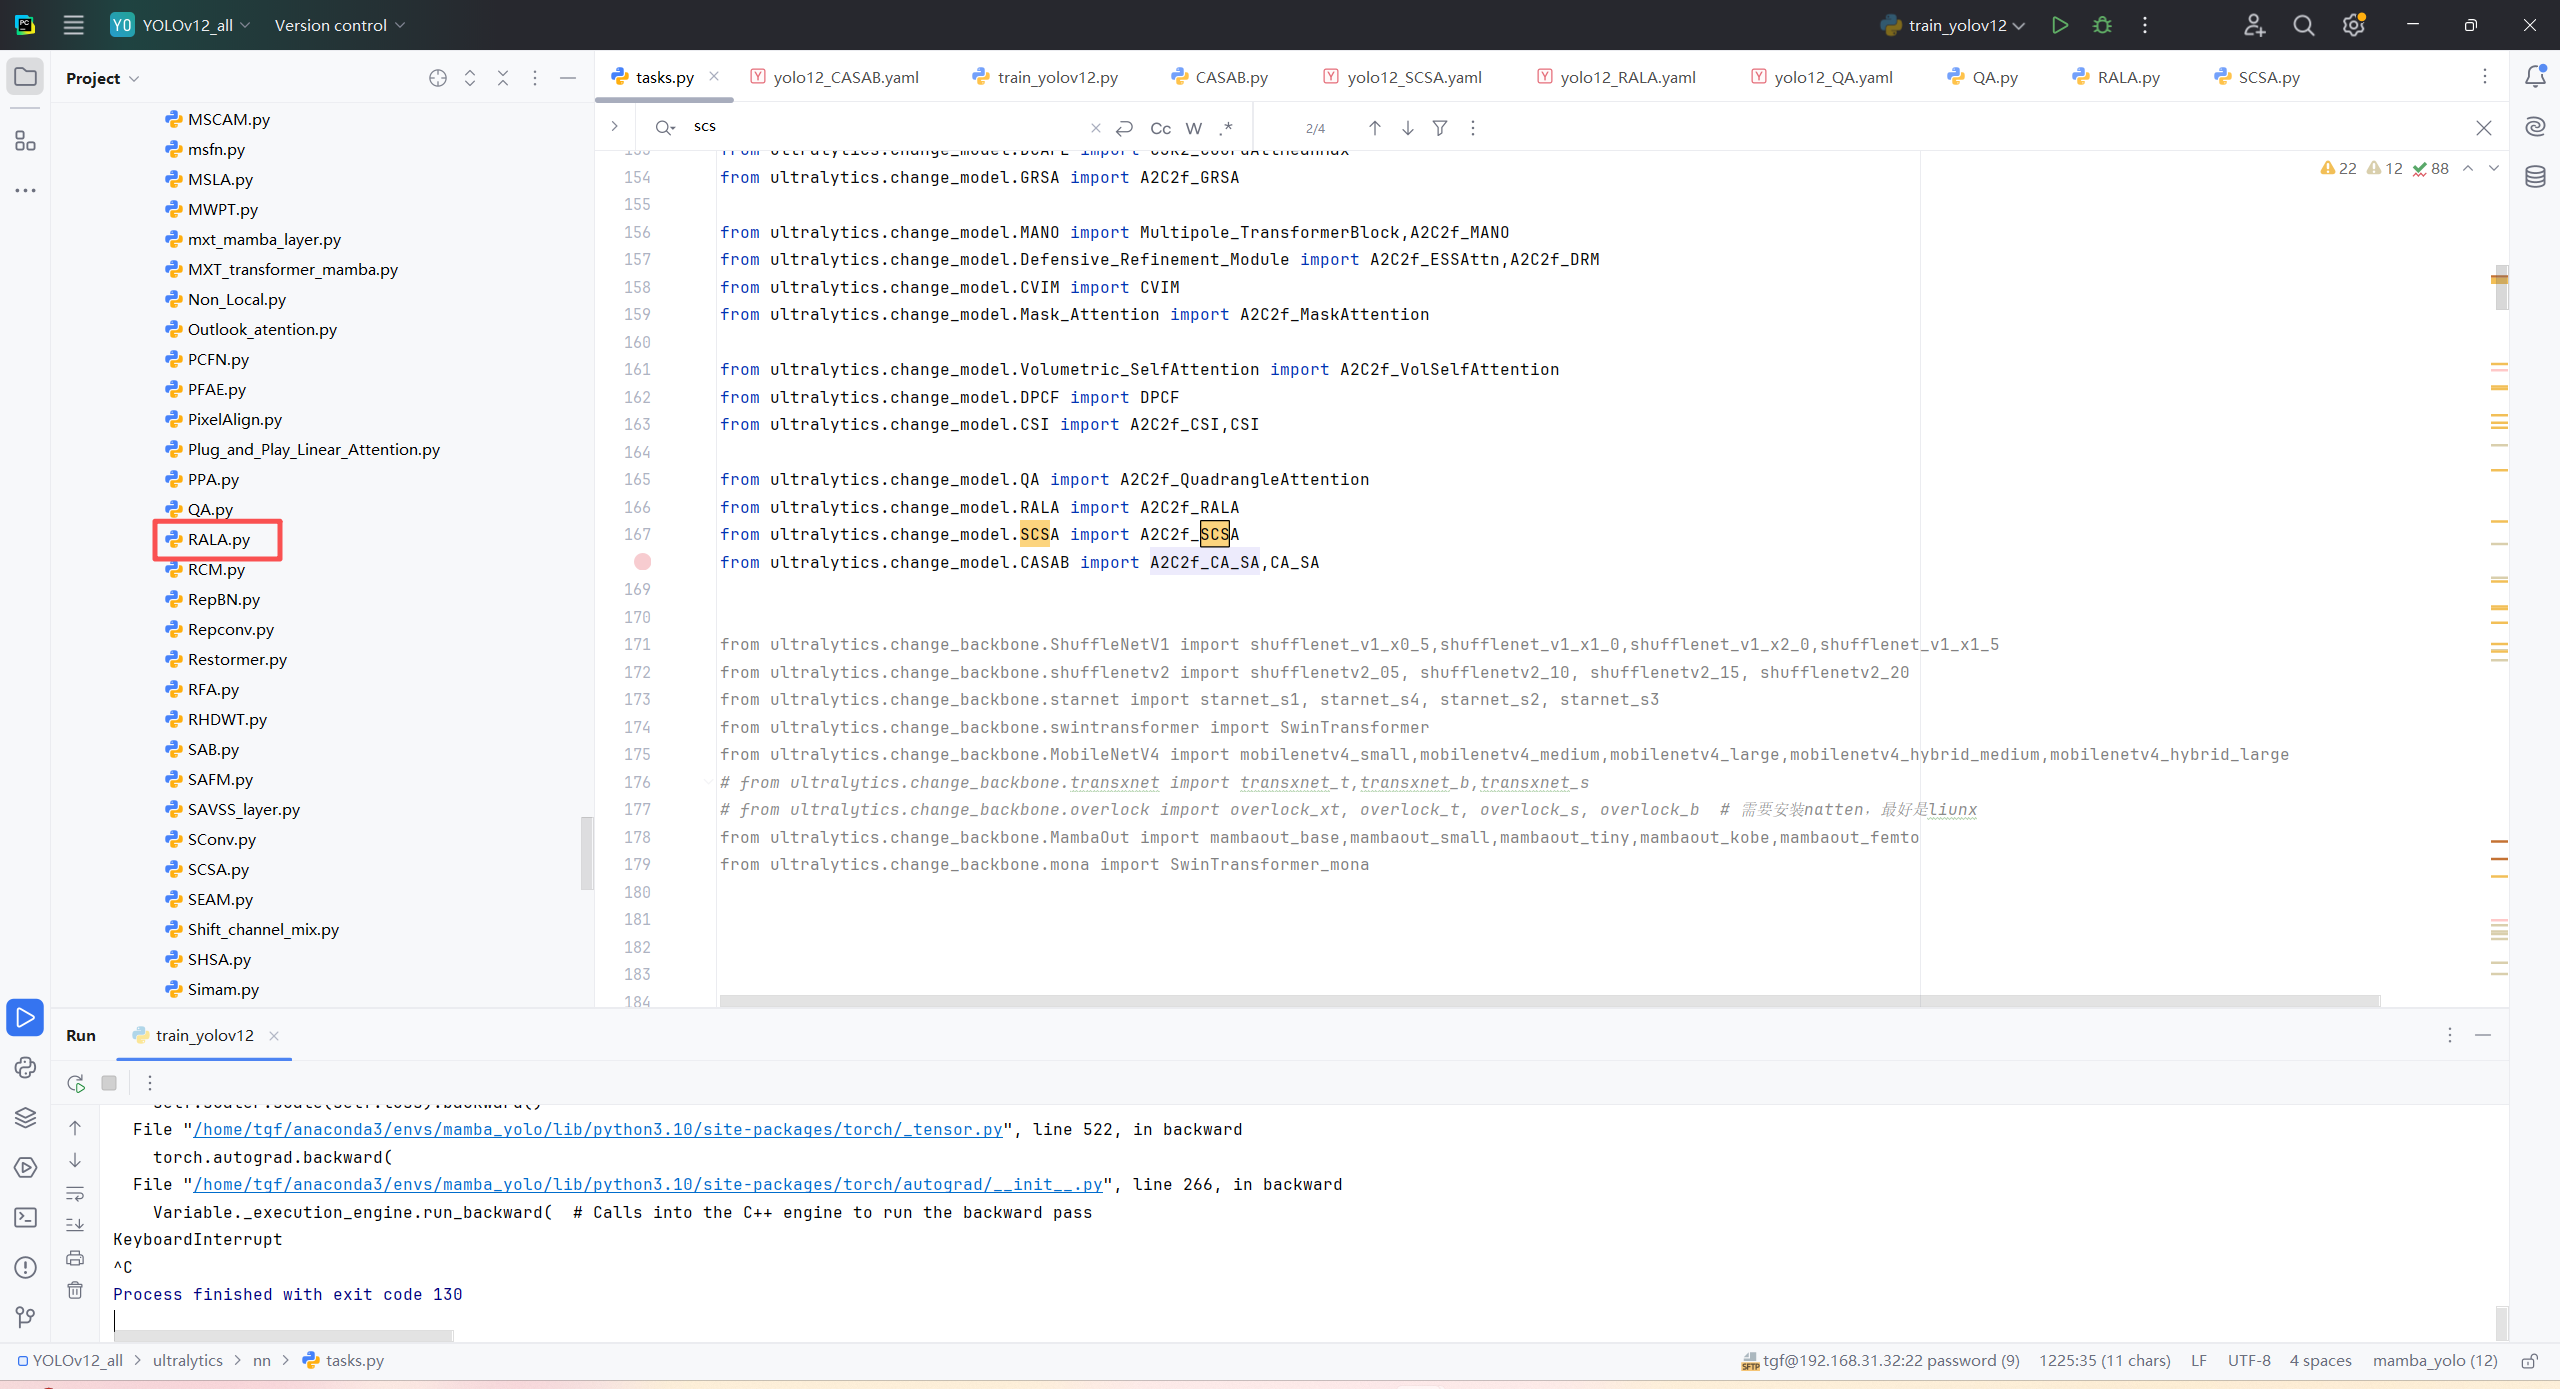Screen dimensions: 2560x1389
Task: Click the mamba_yolo interpreter in the status bar
Action: click(x=2434, y=1360)
